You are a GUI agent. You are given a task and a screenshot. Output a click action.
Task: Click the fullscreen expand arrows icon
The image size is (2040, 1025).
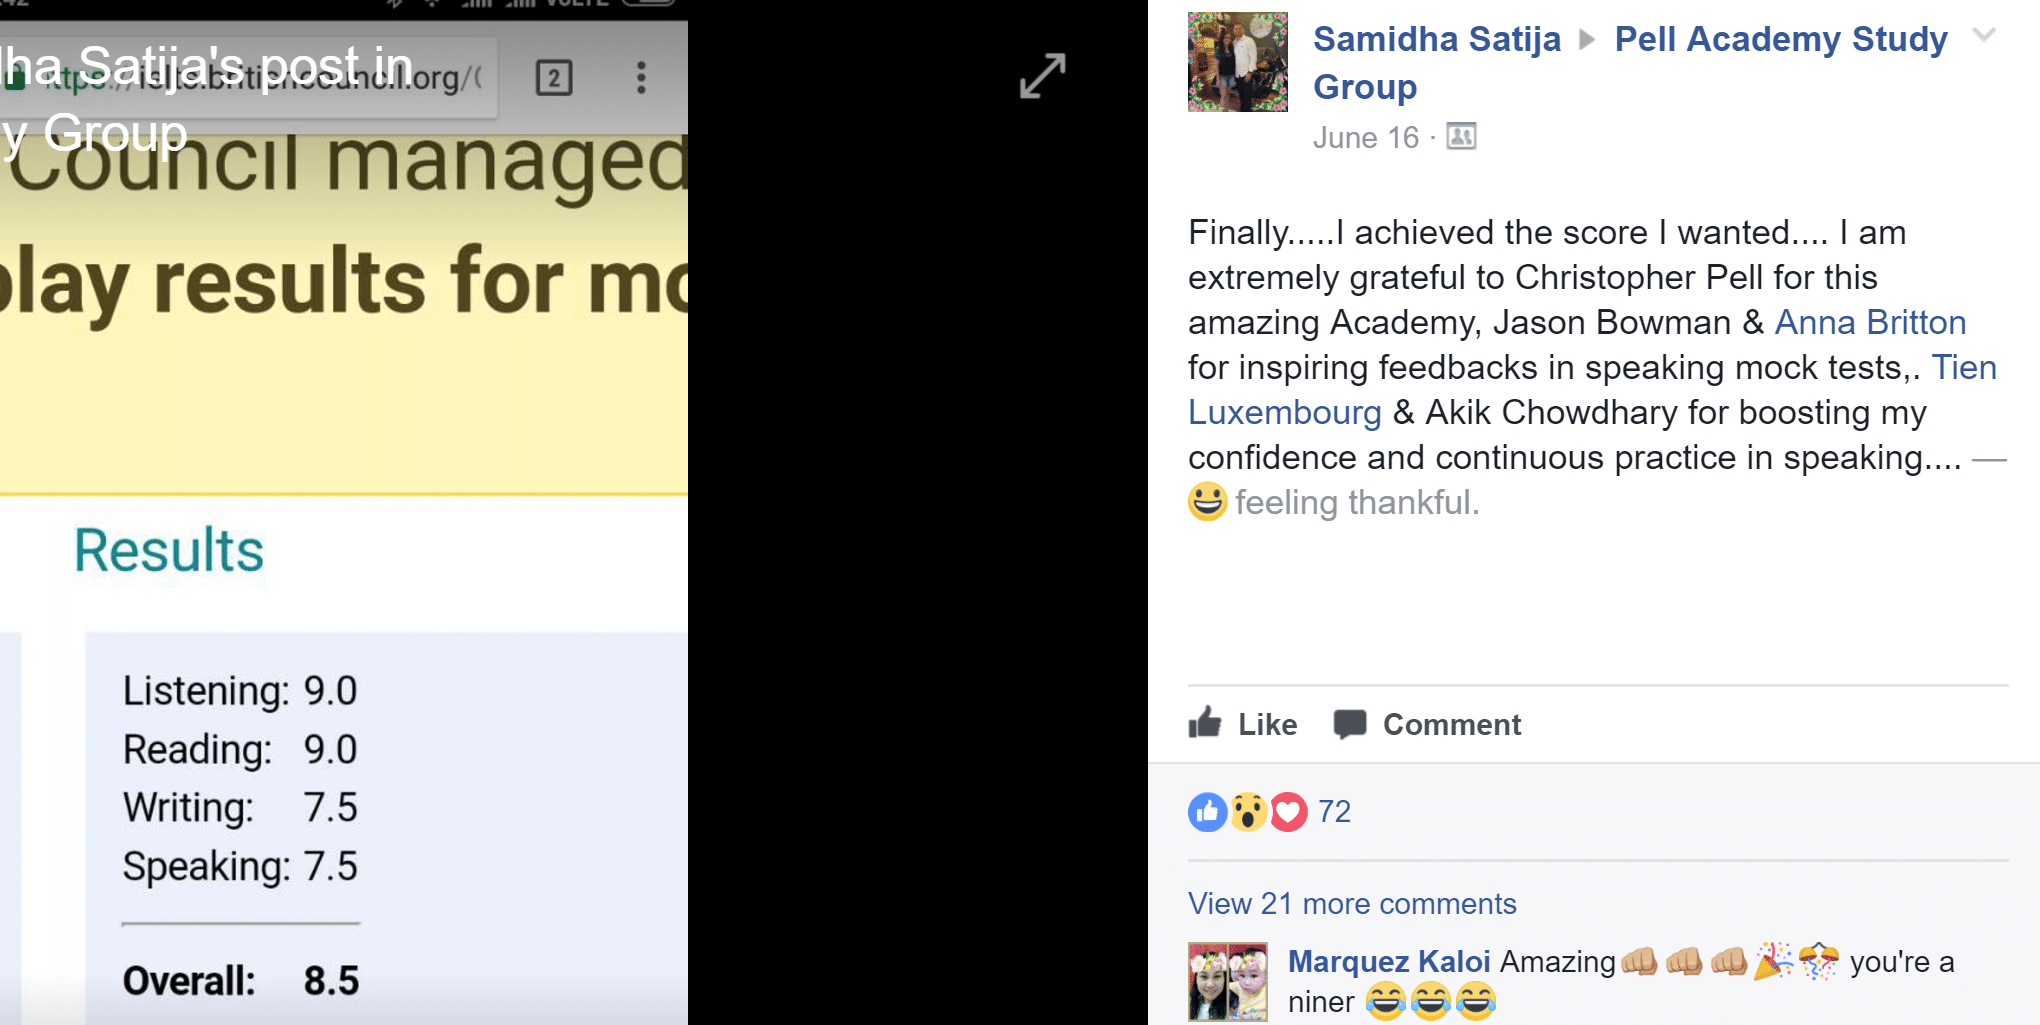coord(1042,76)
